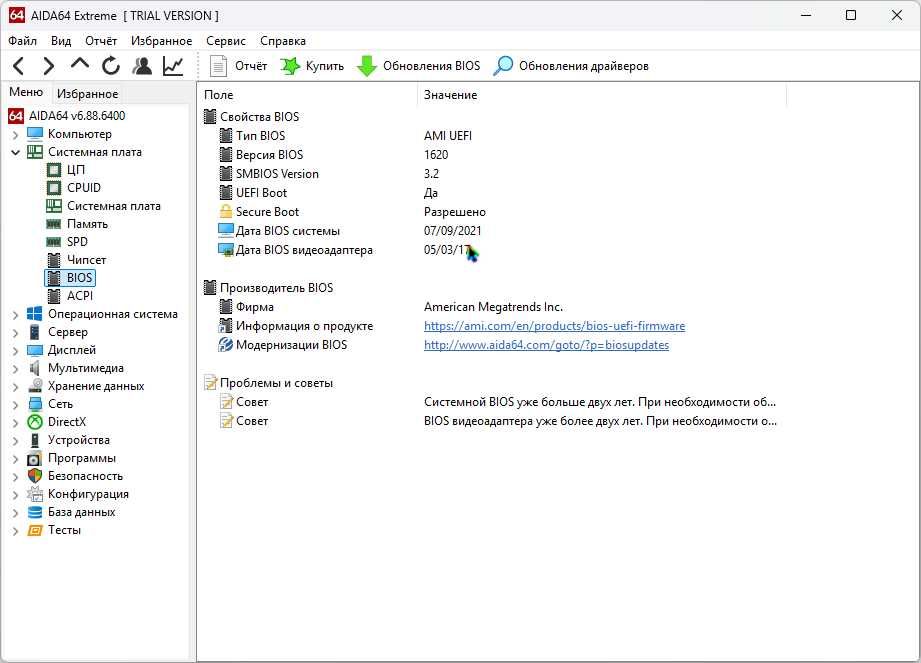Go forward with the right arrow button
The width and height of the screenshot is (921, 663).
coord(49,66)
